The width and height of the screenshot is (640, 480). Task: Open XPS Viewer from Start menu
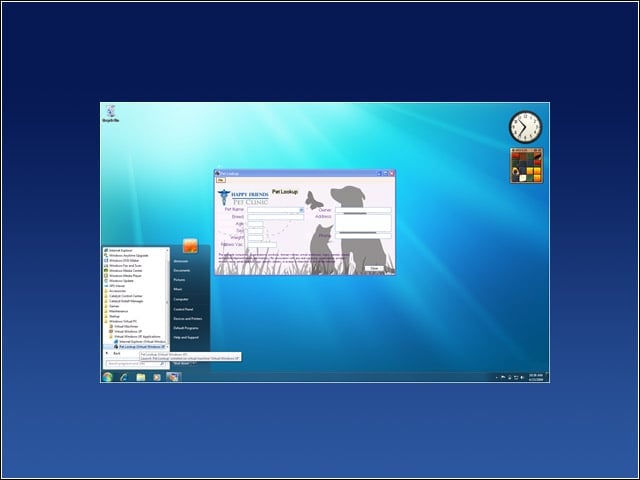tap(115, 286)
